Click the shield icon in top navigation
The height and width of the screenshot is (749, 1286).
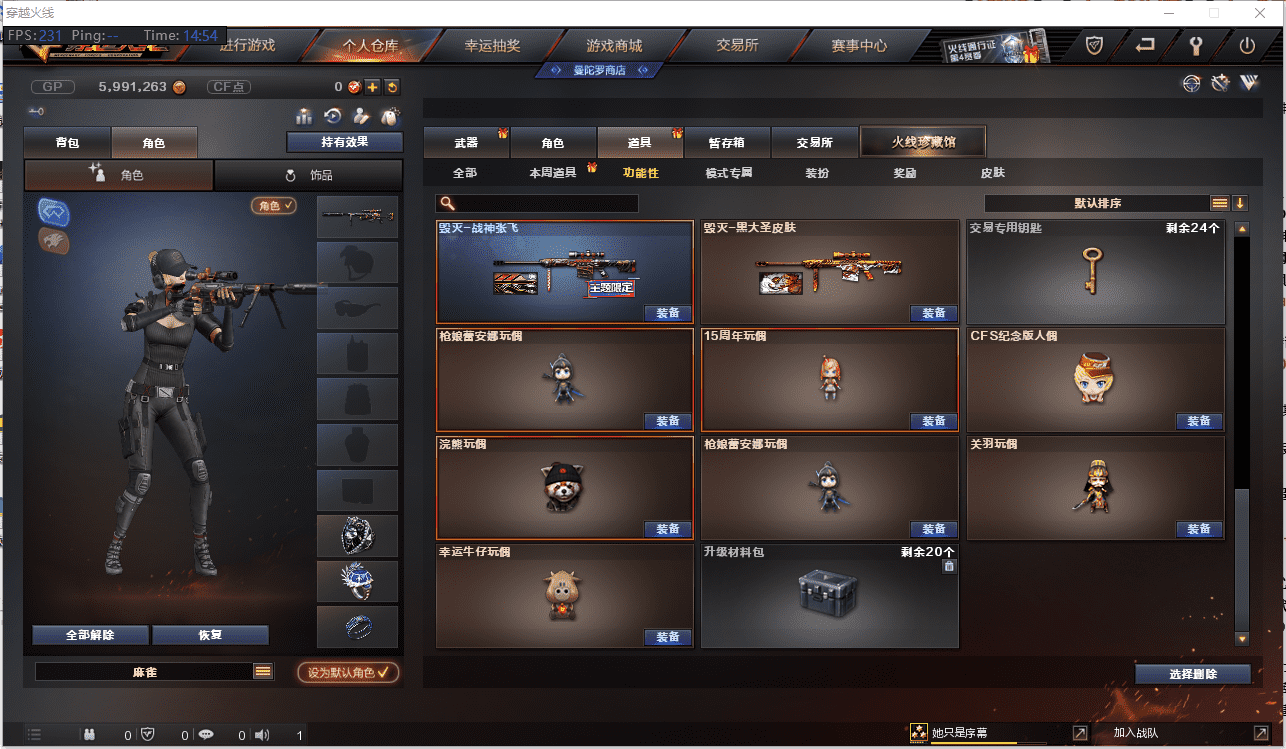click(1095, 45)
